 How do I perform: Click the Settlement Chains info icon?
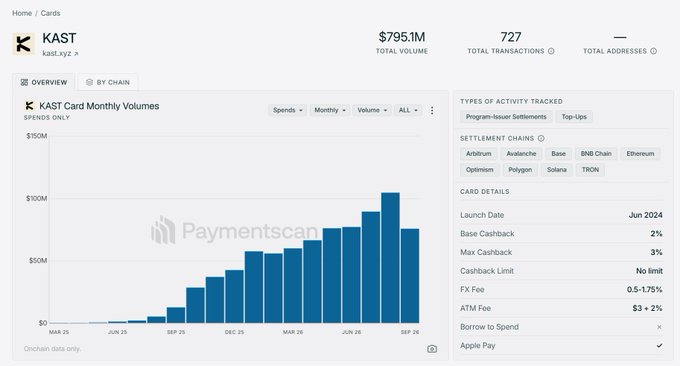point(541,138)
